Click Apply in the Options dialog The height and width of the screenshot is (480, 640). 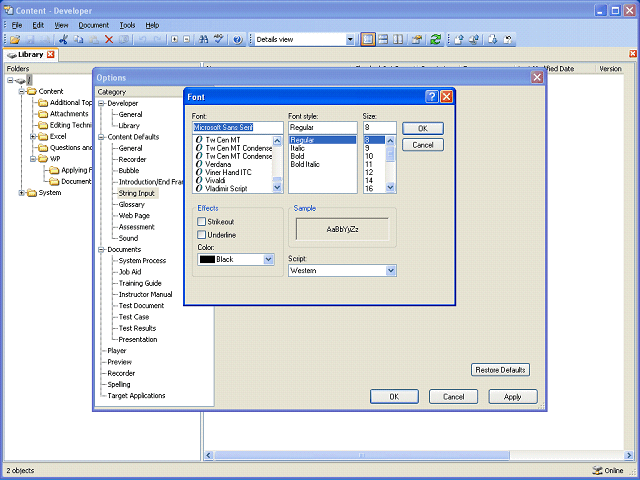[x=513, y=397]
